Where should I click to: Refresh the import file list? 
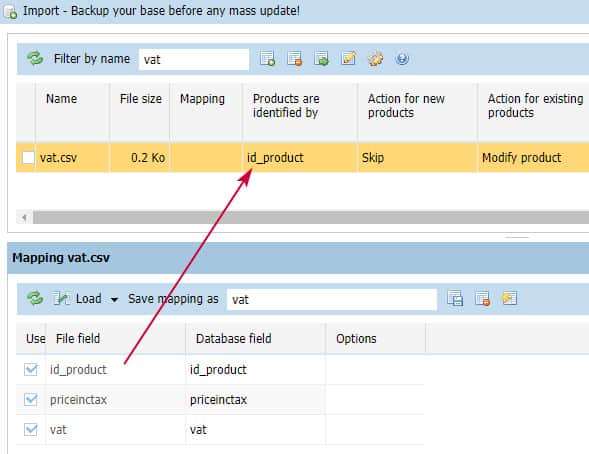coord(35,59)
